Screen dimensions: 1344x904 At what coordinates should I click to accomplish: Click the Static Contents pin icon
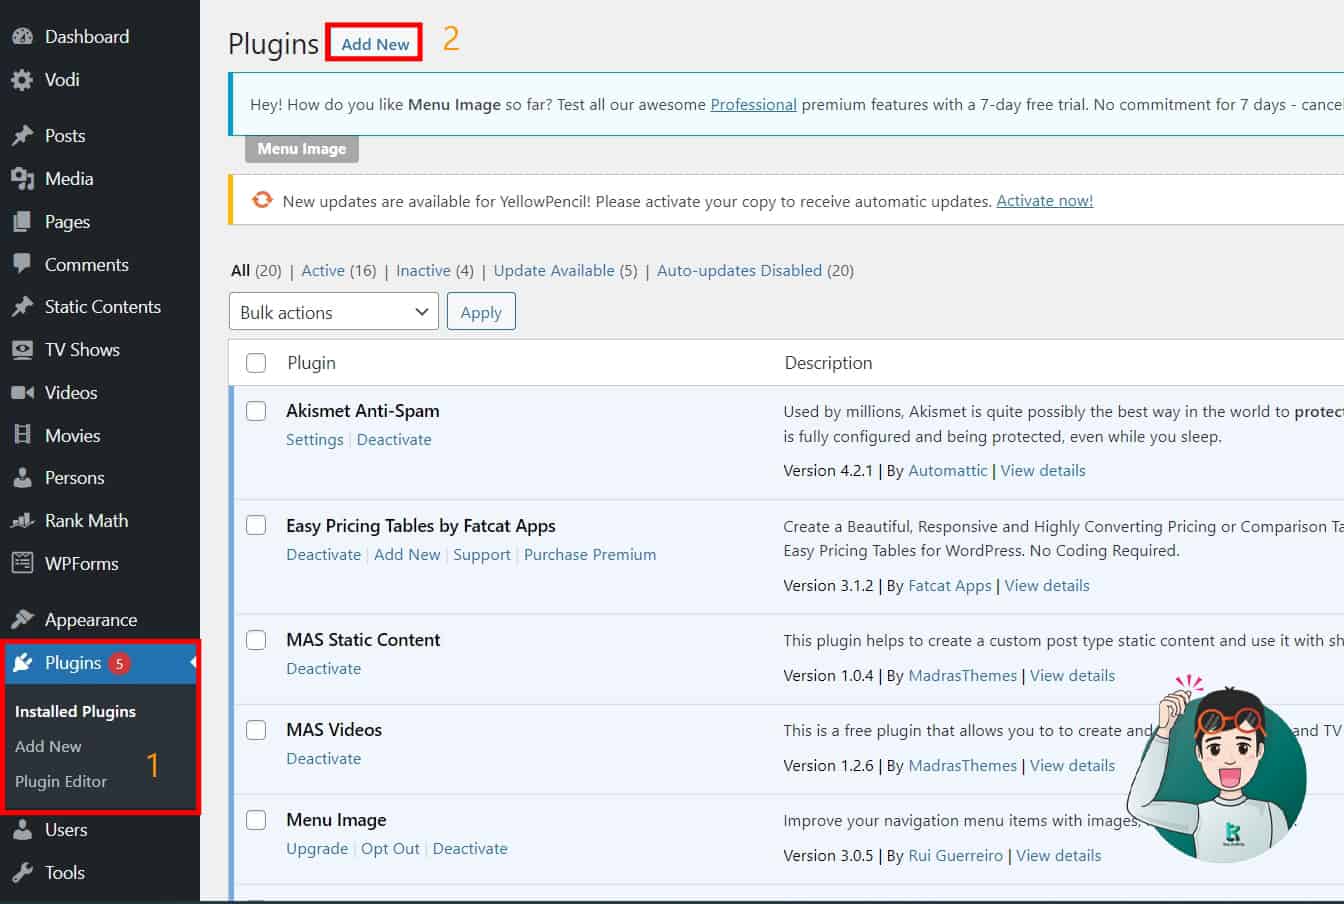point(22,307)
